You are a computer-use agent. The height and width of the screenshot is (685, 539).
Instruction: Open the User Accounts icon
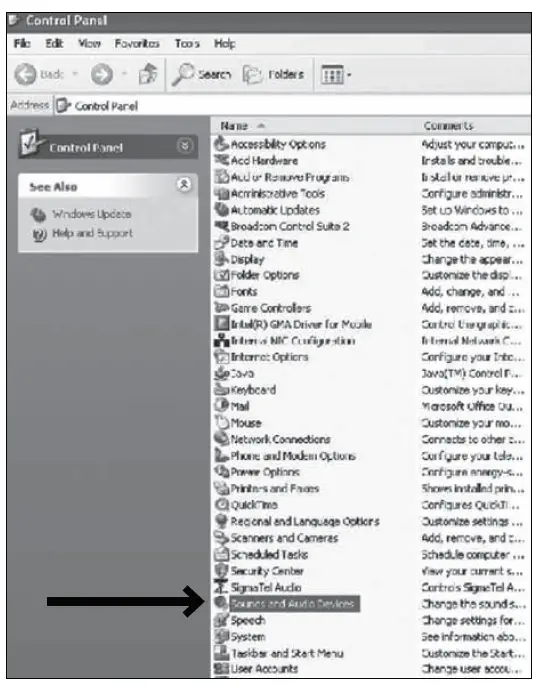pyautogui.click(x=221, y=669)
